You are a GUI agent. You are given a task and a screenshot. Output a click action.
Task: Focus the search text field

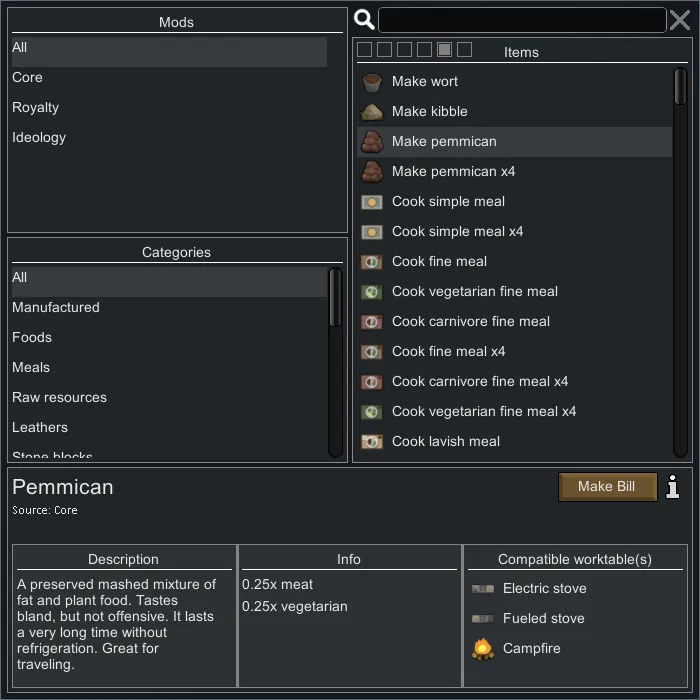[x=521, y=20]
